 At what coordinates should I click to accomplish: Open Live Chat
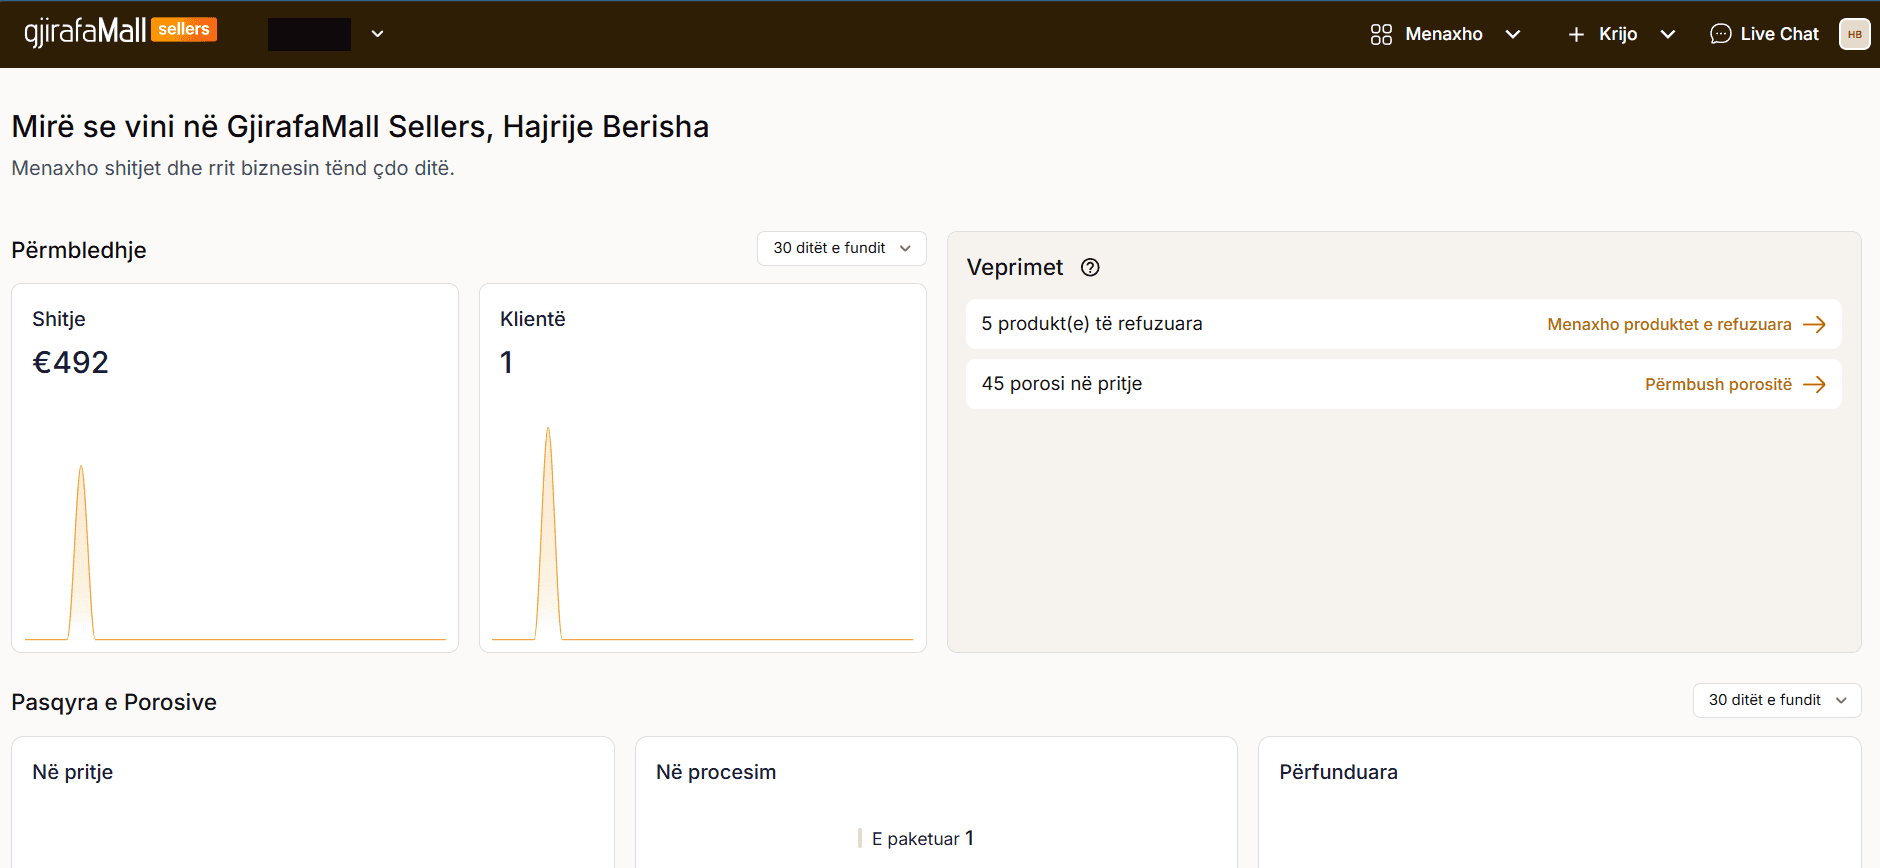[1764, 34]
